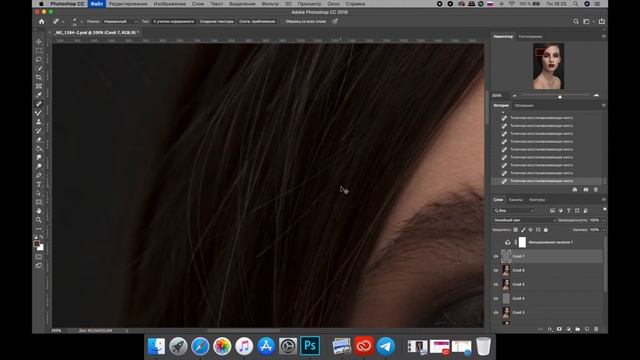Select the Gradient tool
640x360 pixels.
pyautogui.click(x=39, y=149)
